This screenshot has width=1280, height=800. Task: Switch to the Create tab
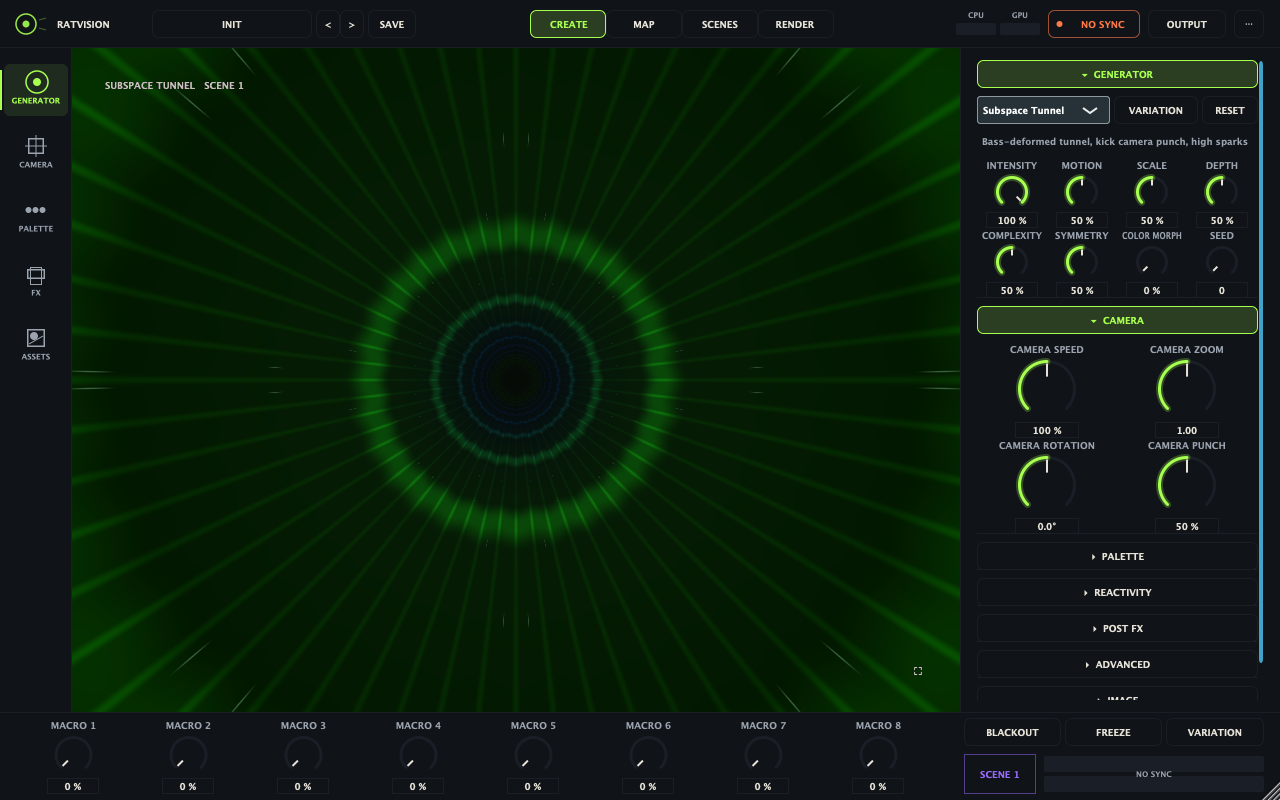click(568, 24)
